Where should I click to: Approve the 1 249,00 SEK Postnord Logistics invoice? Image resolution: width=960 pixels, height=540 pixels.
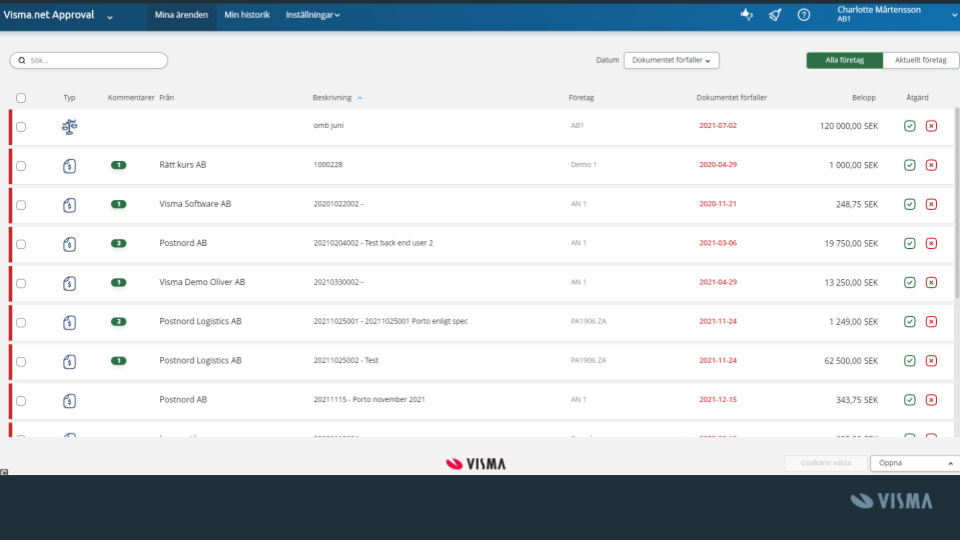click(x=910, y=322)
